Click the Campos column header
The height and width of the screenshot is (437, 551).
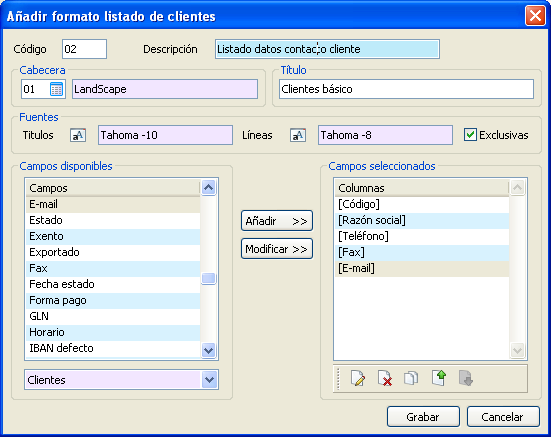[x=113, y=188]
